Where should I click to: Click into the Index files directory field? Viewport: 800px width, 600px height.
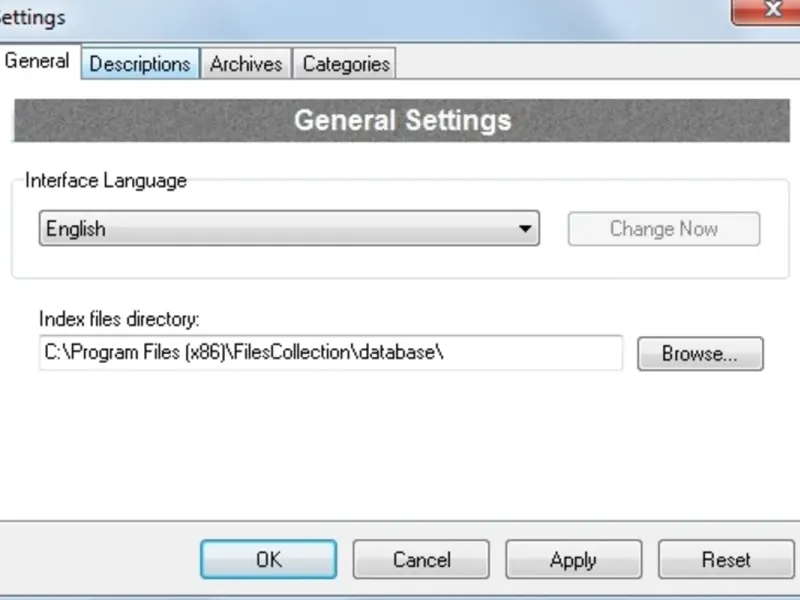[331, 353]
